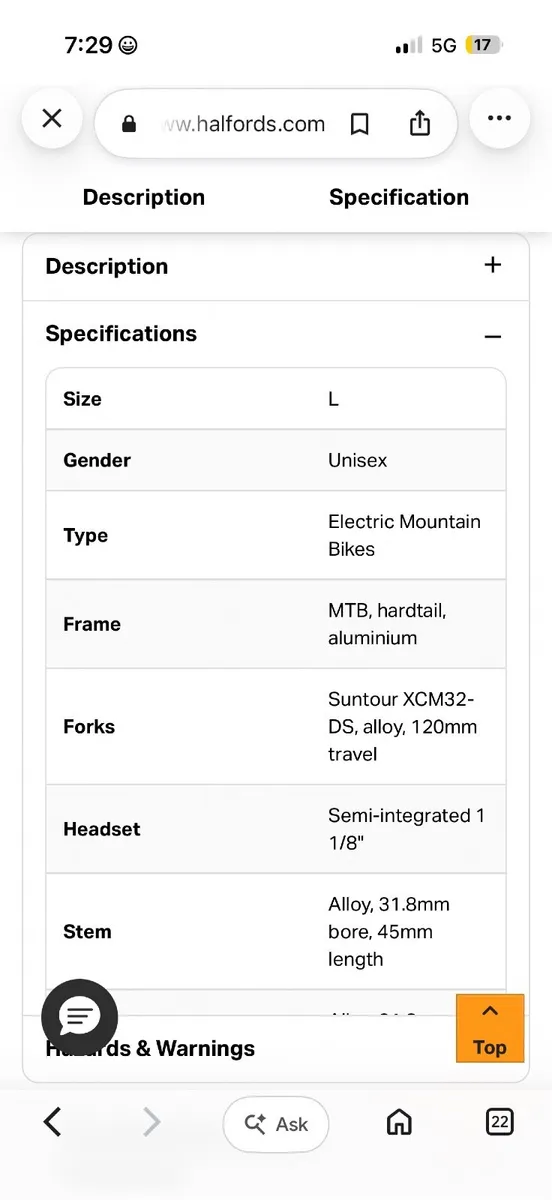Screen dimensions: 552x1200
Task: Switch to the Description tab
Action: point(143,197)
